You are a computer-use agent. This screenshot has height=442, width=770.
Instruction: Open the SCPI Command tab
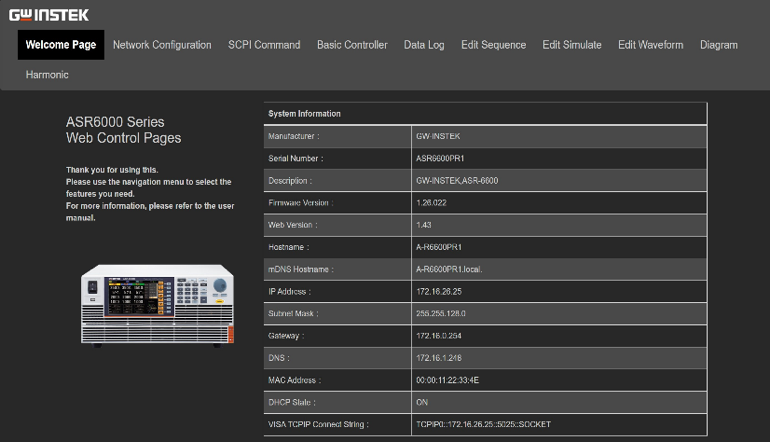(264, 45)
